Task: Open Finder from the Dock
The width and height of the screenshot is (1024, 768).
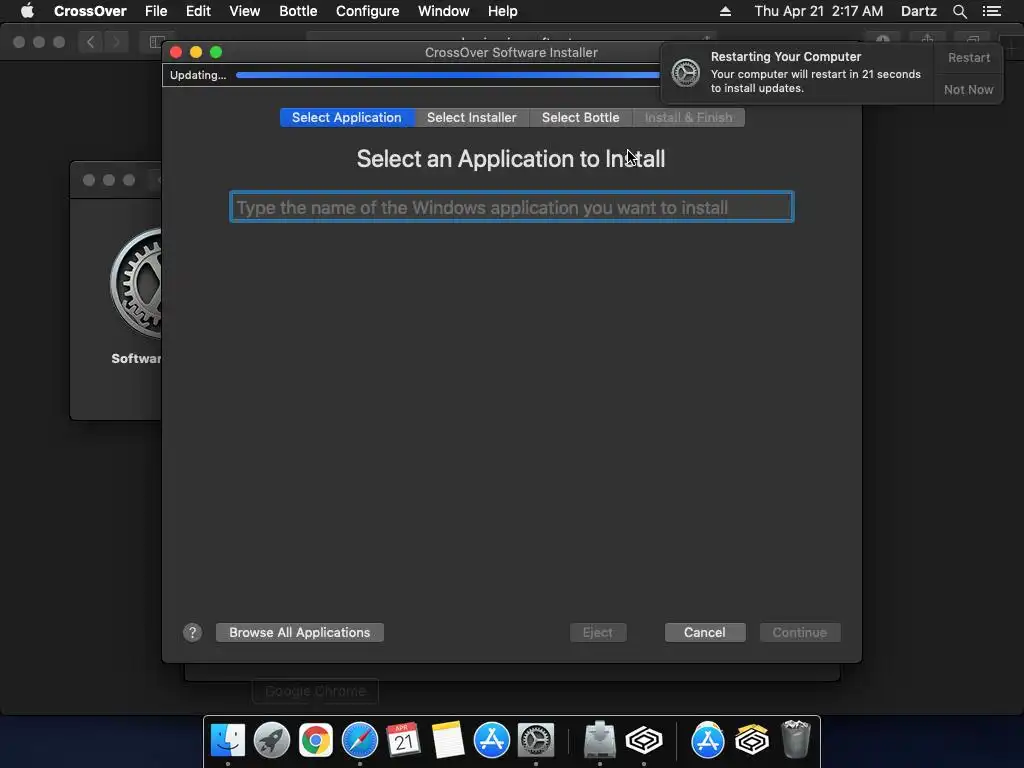Action: (228, 740)
